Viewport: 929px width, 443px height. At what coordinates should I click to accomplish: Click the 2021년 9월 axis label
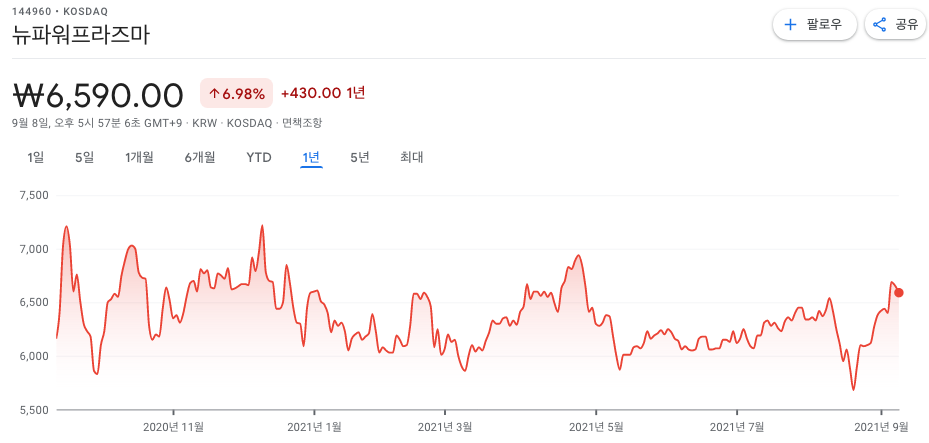click(880, 426)
